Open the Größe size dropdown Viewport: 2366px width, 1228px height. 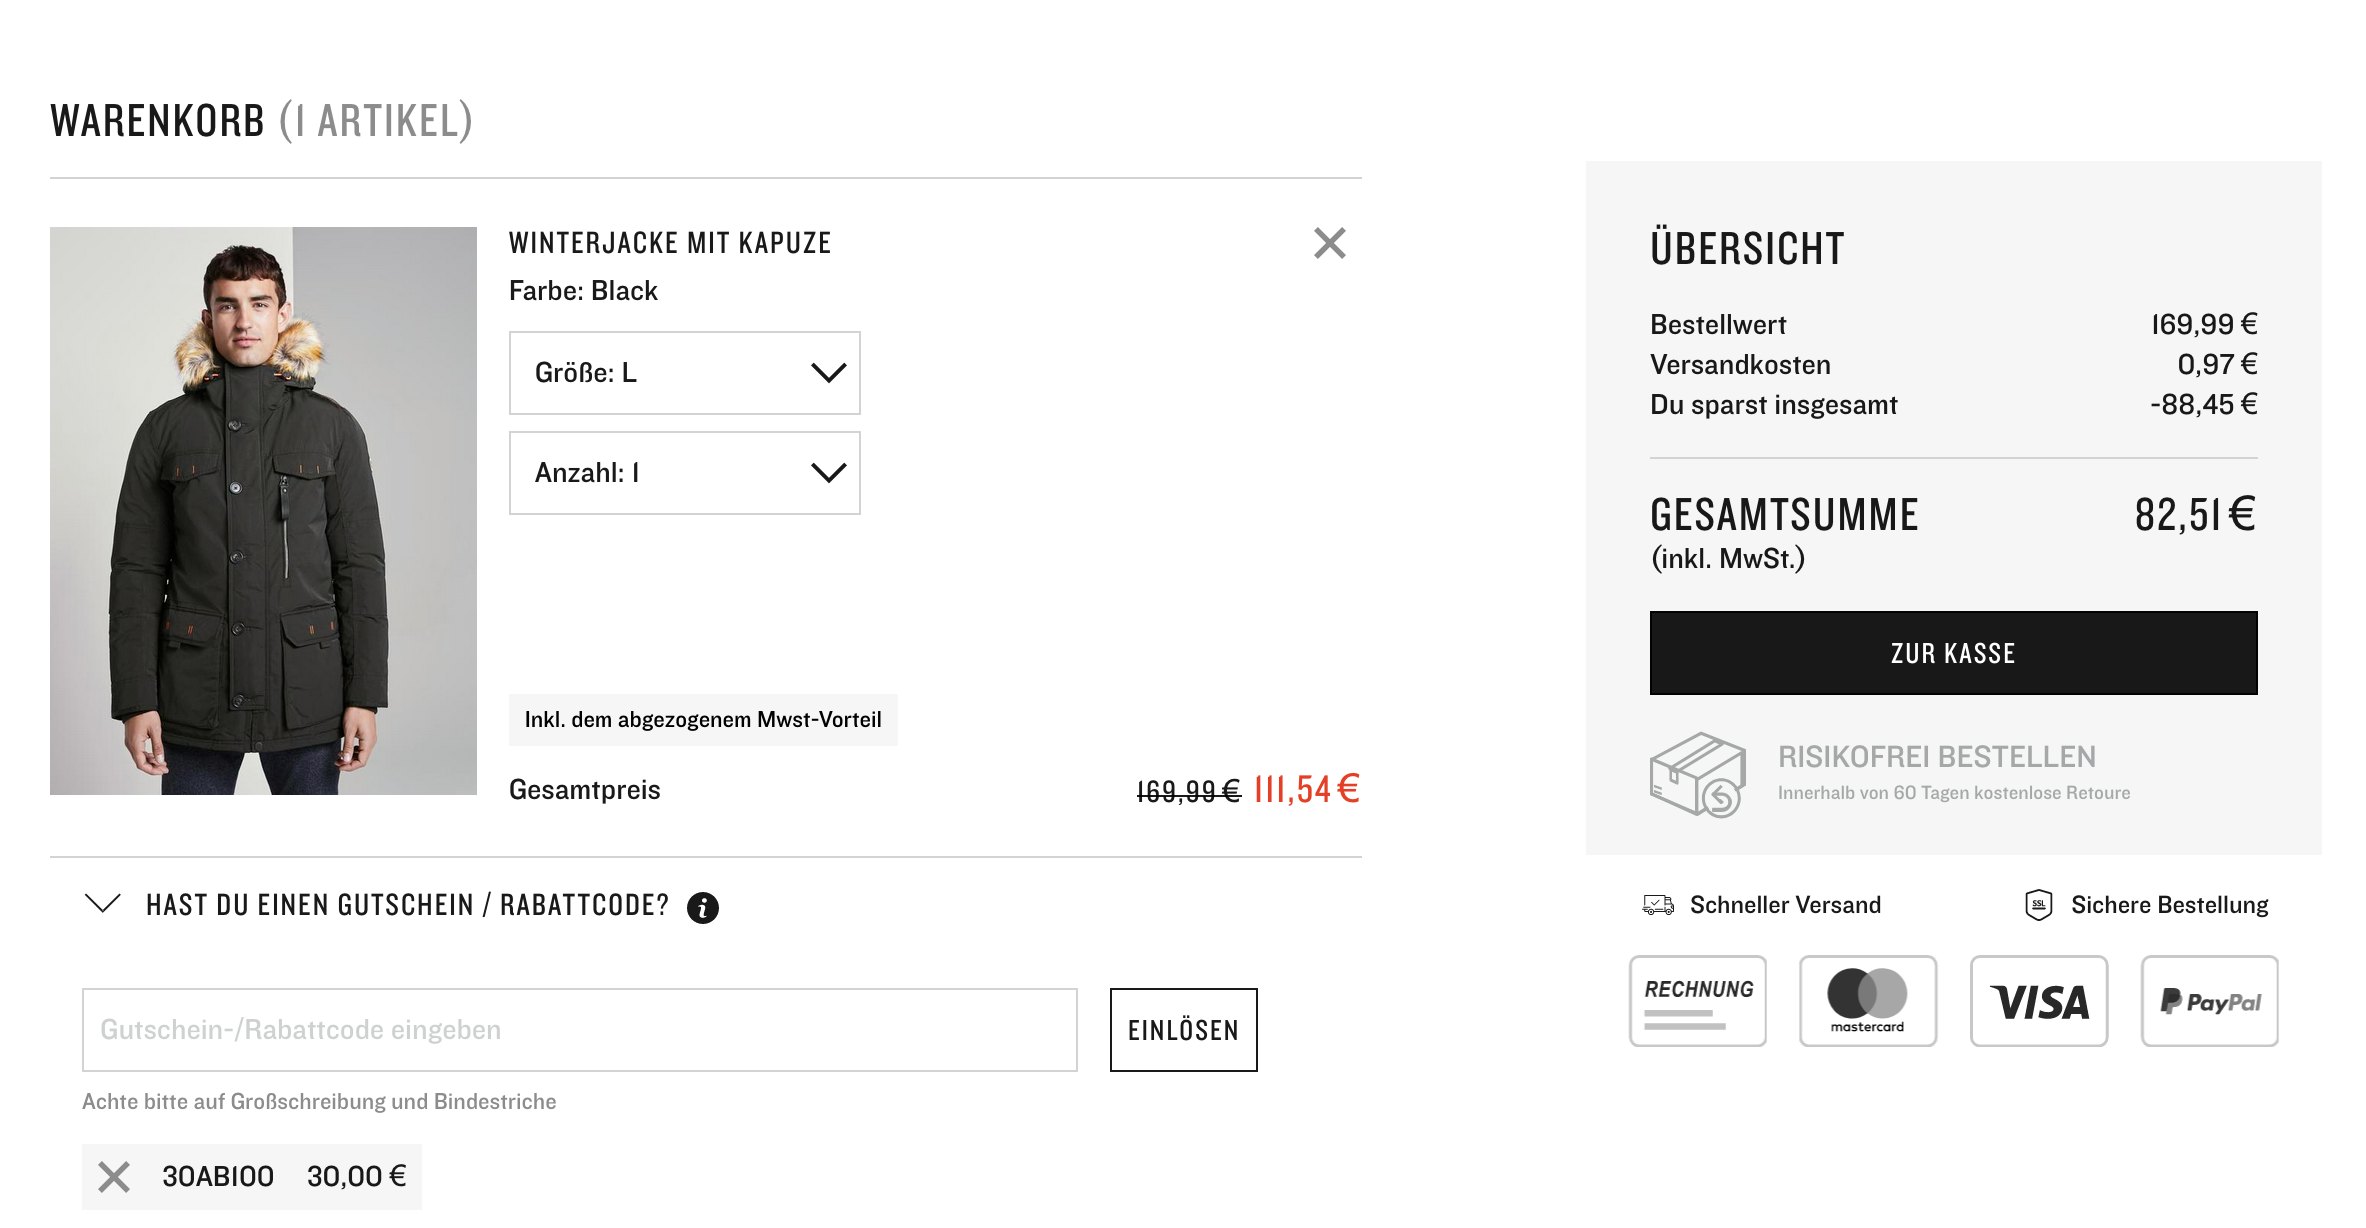[684, 373]
